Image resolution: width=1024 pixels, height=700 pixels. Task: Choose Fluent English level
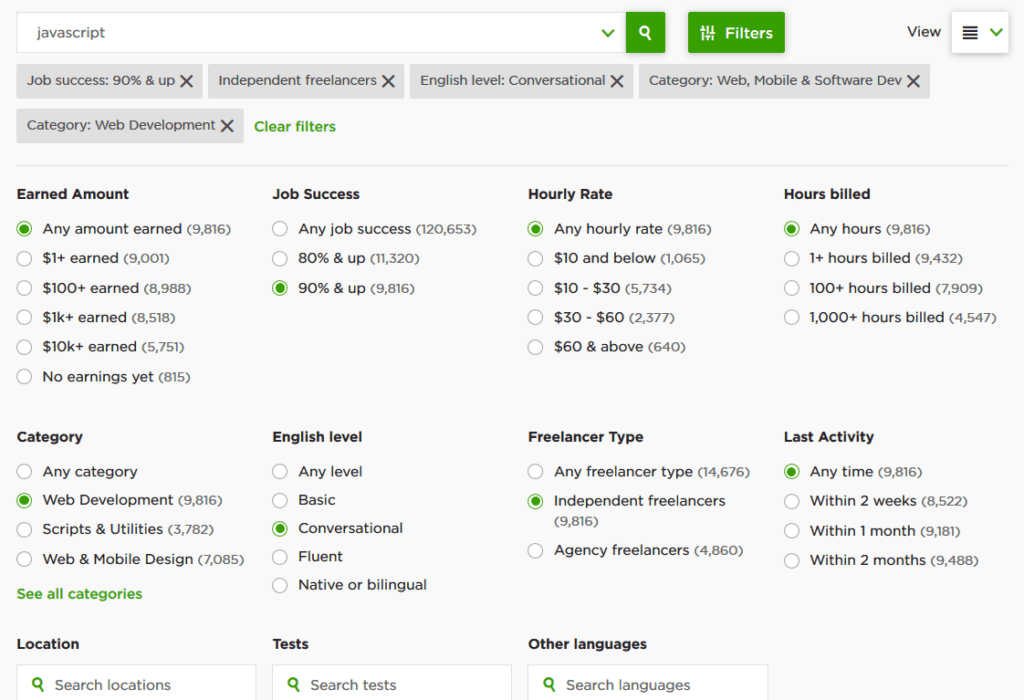(280, 557)
